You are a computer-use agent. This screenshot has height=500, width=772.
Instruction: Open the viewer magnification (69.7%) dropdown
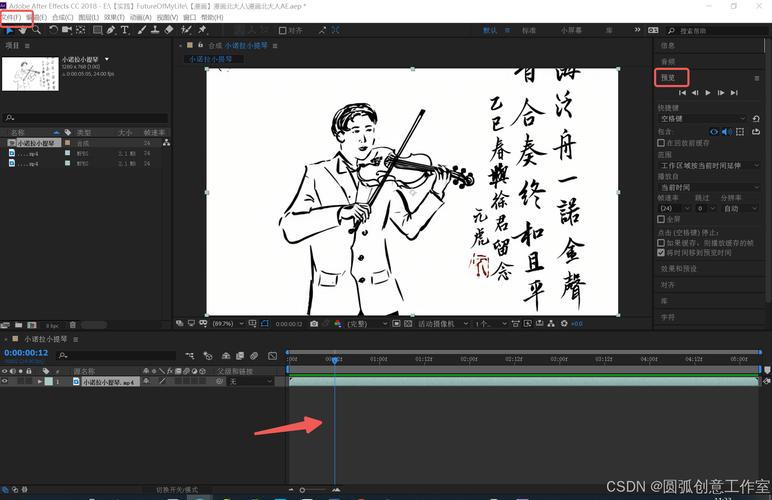(x=228, y=324)
